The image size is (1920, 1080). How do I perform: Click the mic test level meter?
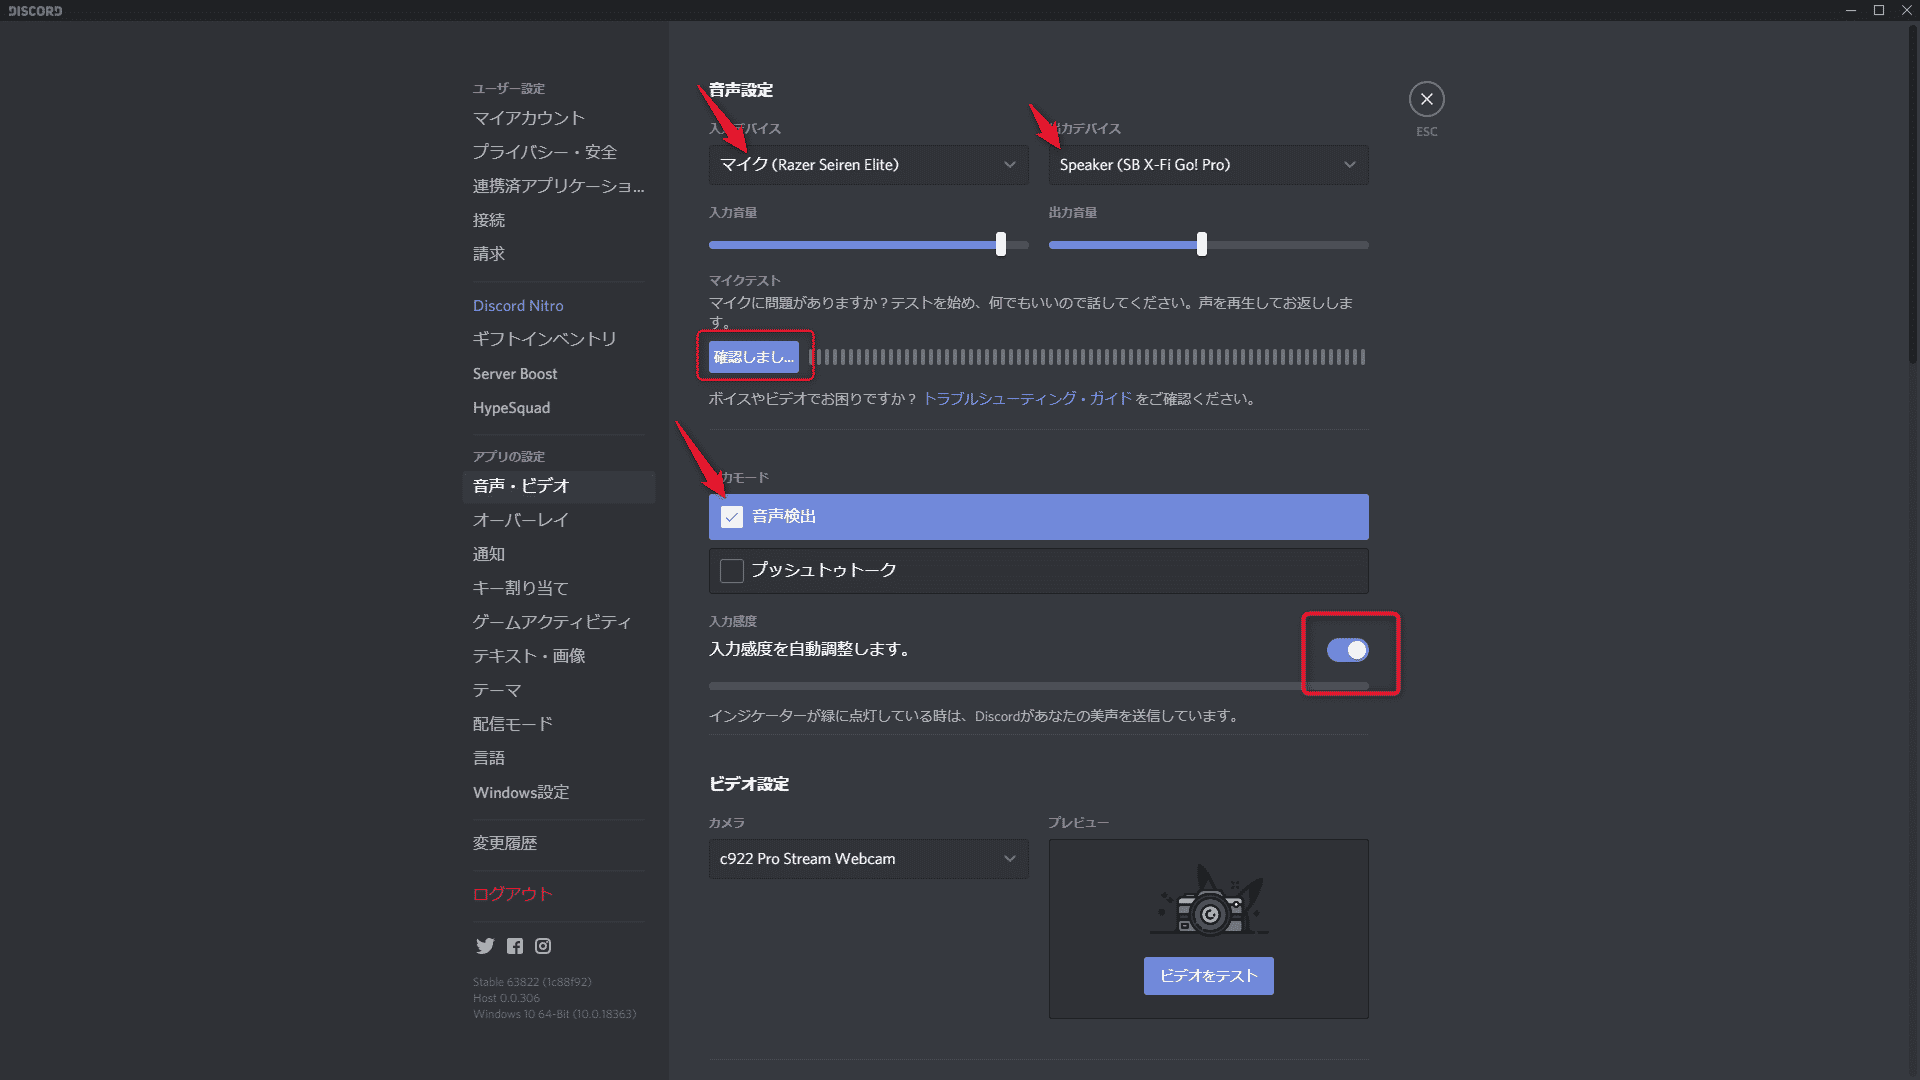tap(1088, 357)
